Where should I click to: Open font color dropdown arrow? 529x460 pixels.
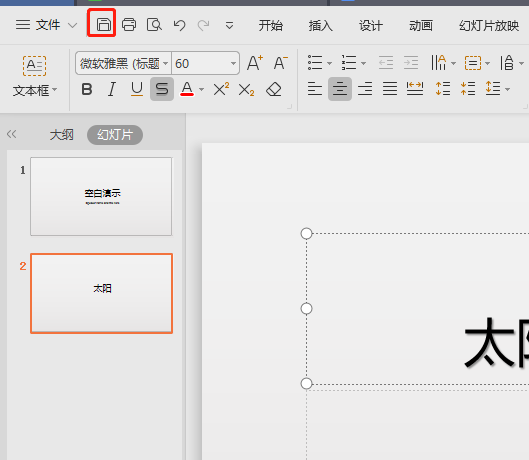[202, 90]
